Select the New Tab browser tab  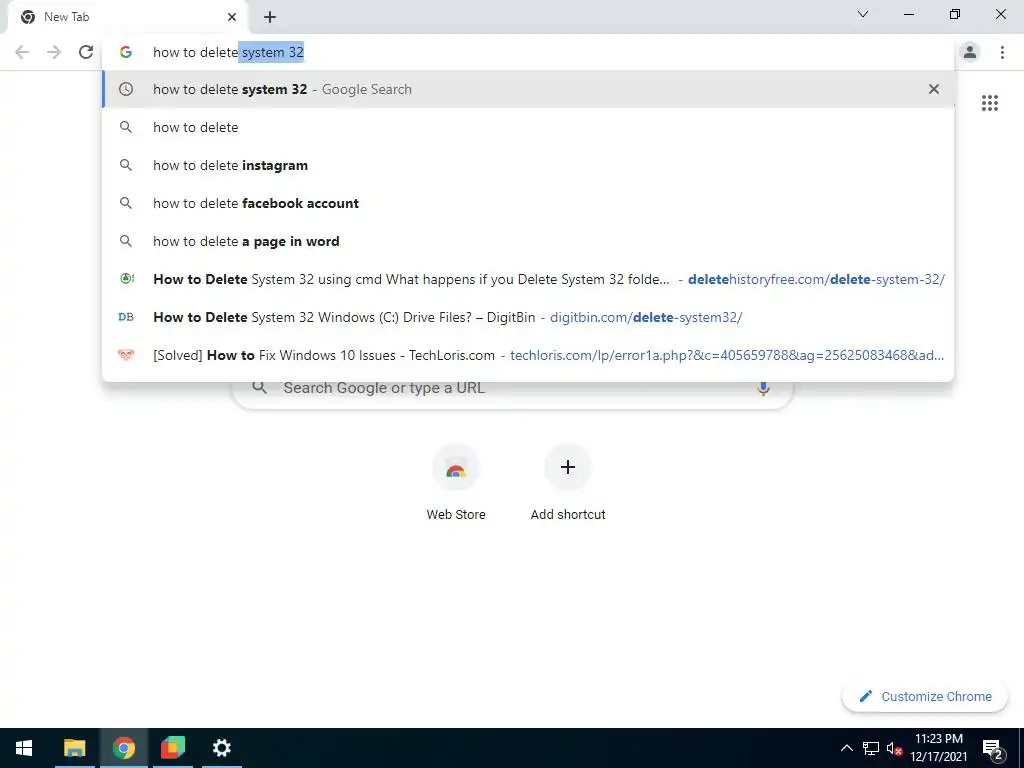coord(127,17)
